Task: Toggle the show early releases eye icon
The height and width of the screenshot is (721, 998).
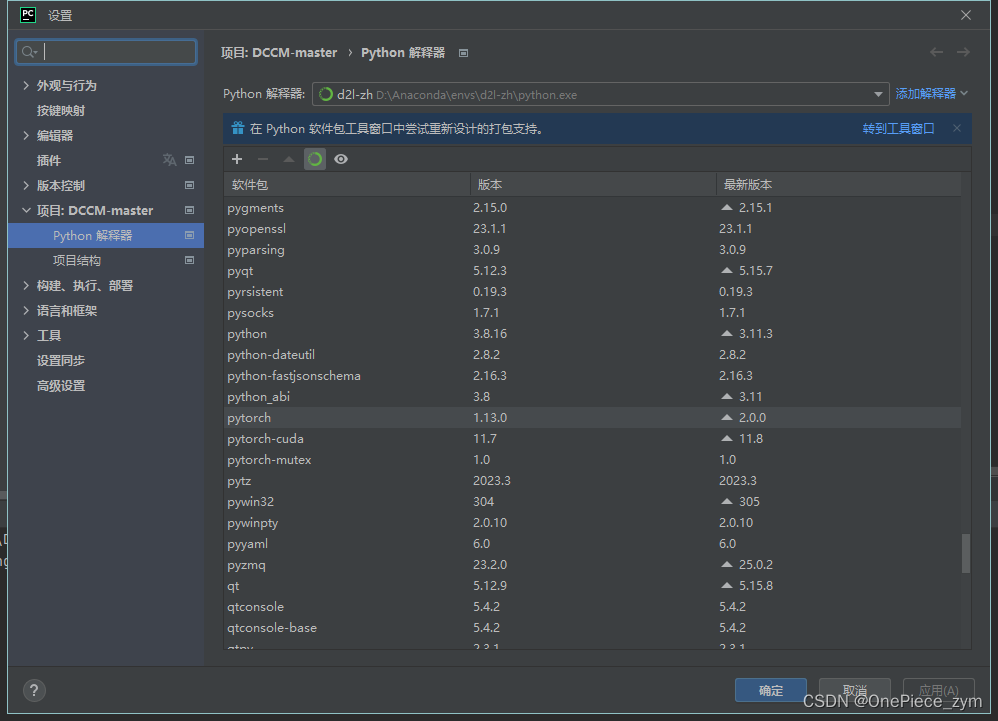Action: 341,159
